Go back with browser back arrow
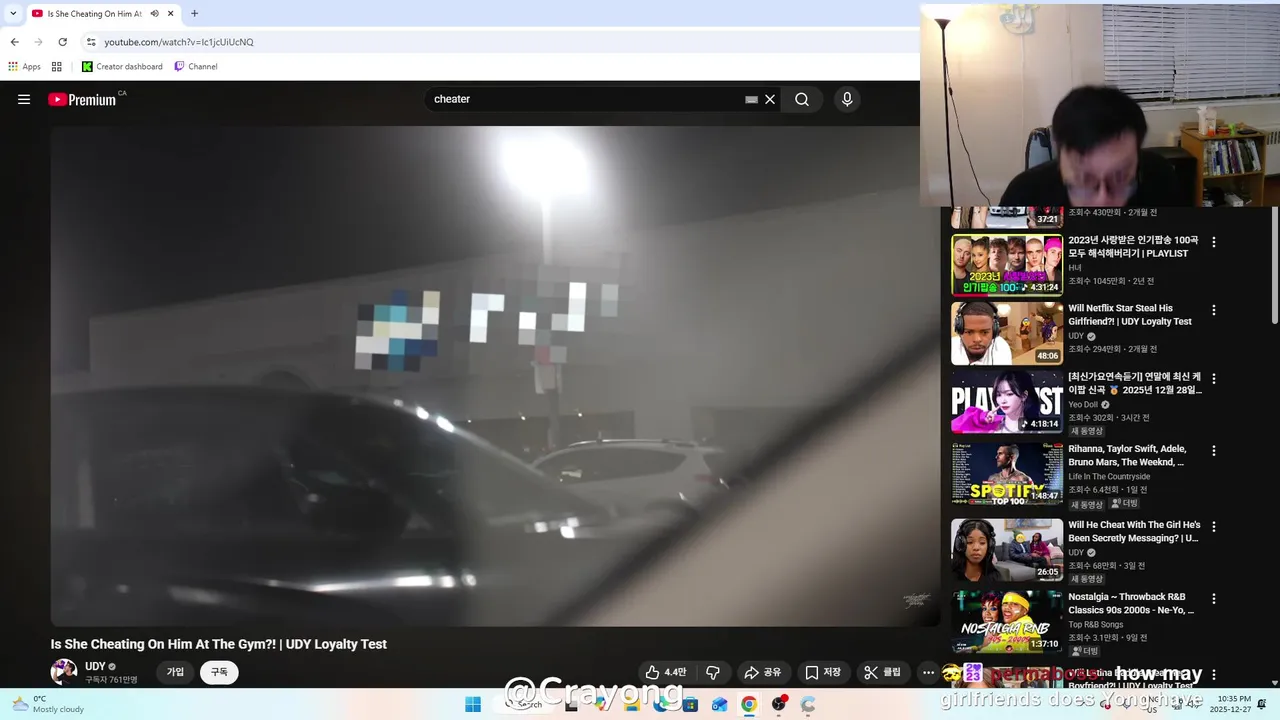1280x720 pixels. coord(14,42)
